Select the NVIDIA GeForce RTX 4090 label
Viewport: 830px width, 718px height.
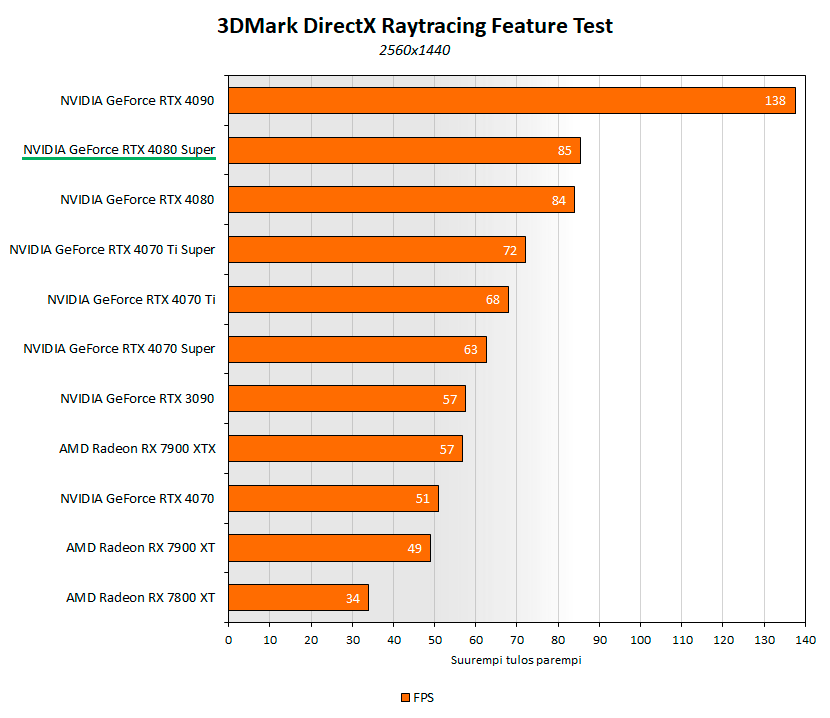click(x=137, y=101)
